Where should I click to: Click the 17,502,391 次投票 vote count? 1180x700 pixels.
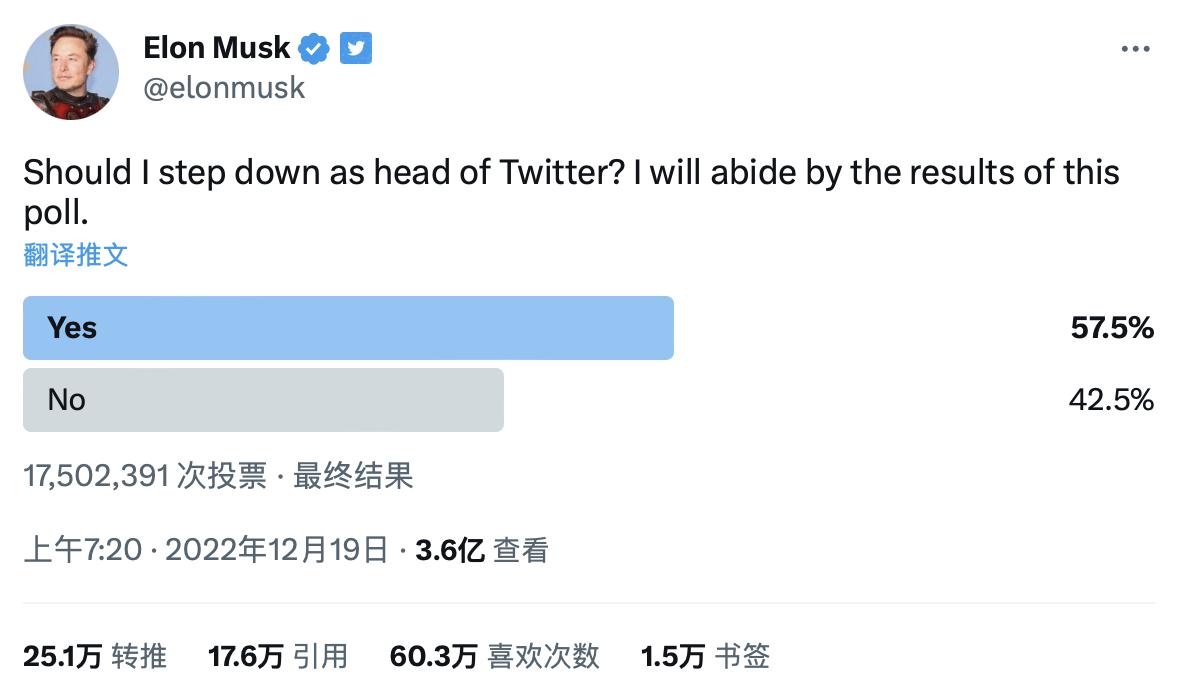pyautogui.click(x=145, y=476)
